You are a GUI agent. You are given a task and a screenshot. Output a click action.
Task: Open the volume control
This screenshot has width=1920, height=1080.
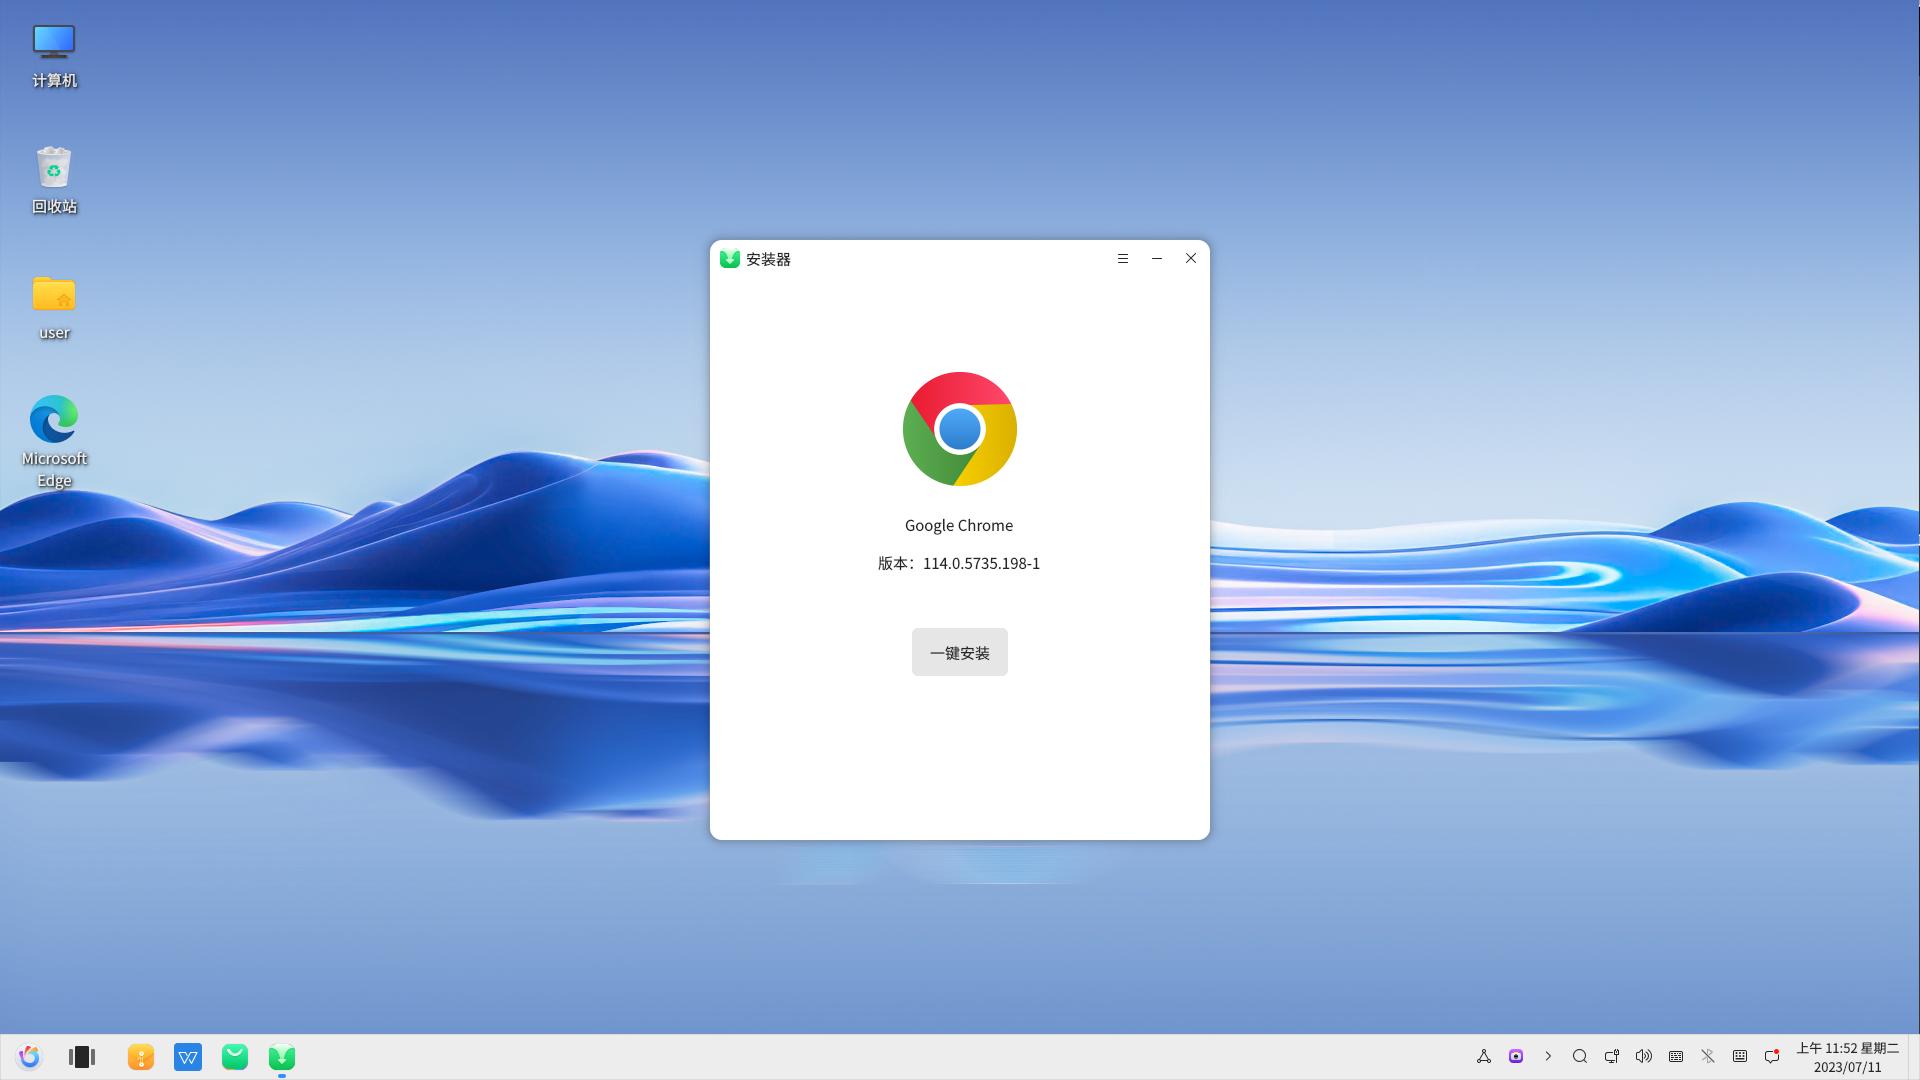[x=1644, y=1056]
